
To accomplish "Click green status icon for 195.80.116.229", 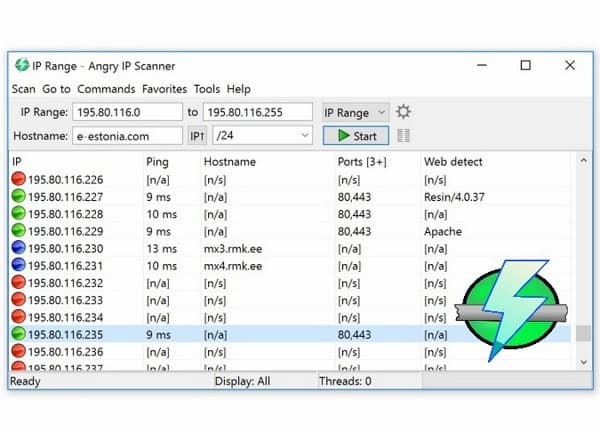I will coord(18,230).
